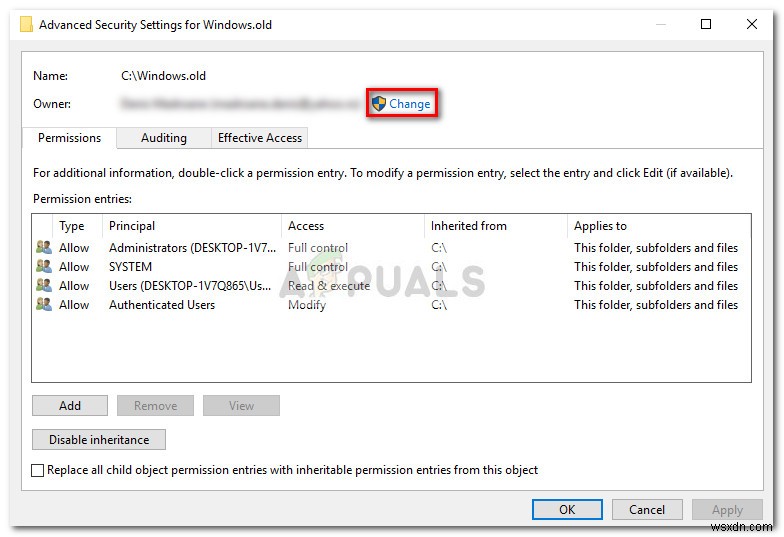Close the Advanced Security Settings window
This screenshot has height=537, width=784.
coord(752,24)
